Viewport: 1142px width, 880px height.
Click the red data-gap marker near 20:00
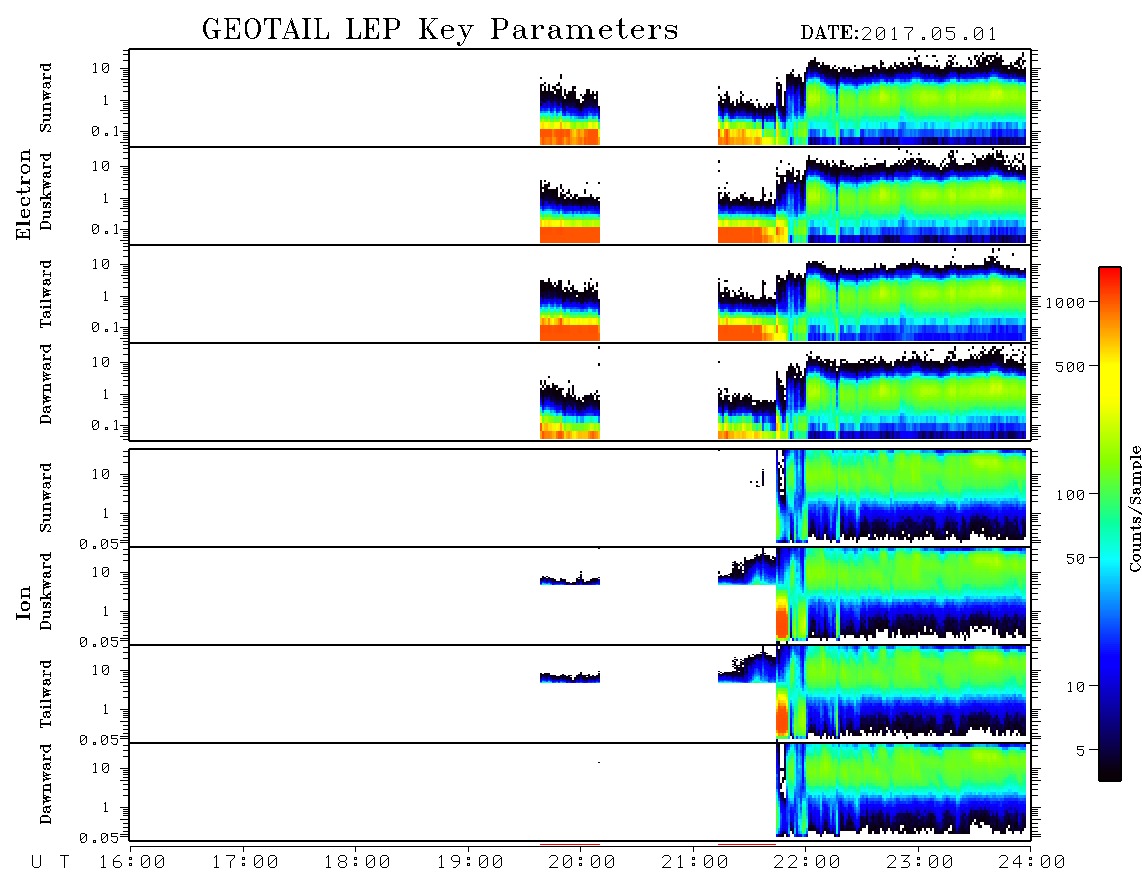coord(570,845)
